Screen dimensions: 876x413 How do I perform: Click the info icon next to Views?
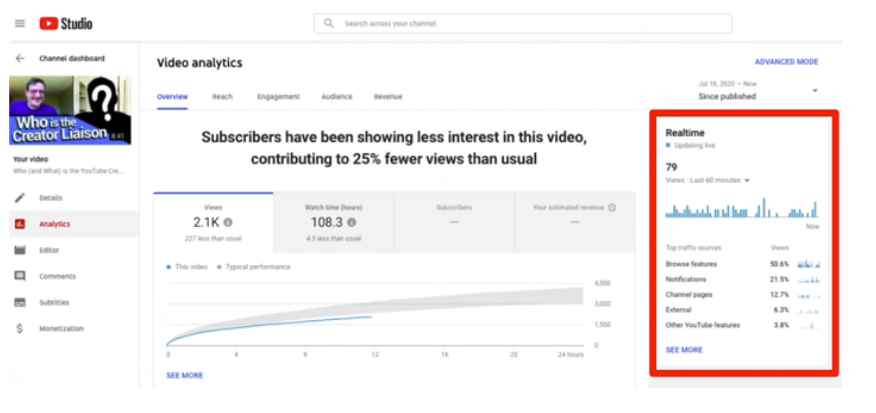click(228, 222)
